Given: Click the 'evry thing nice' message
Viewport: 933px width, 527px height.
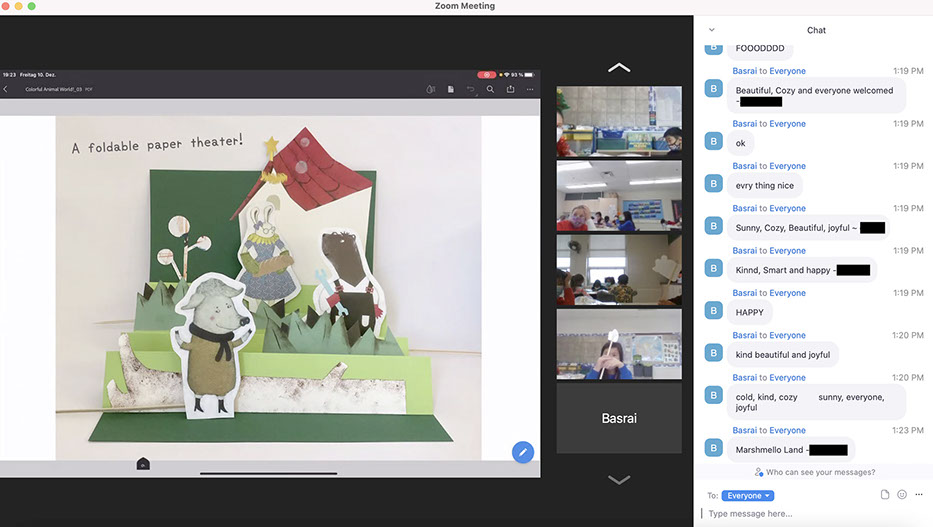Looking at the screenshot, I should pos(765,186).
